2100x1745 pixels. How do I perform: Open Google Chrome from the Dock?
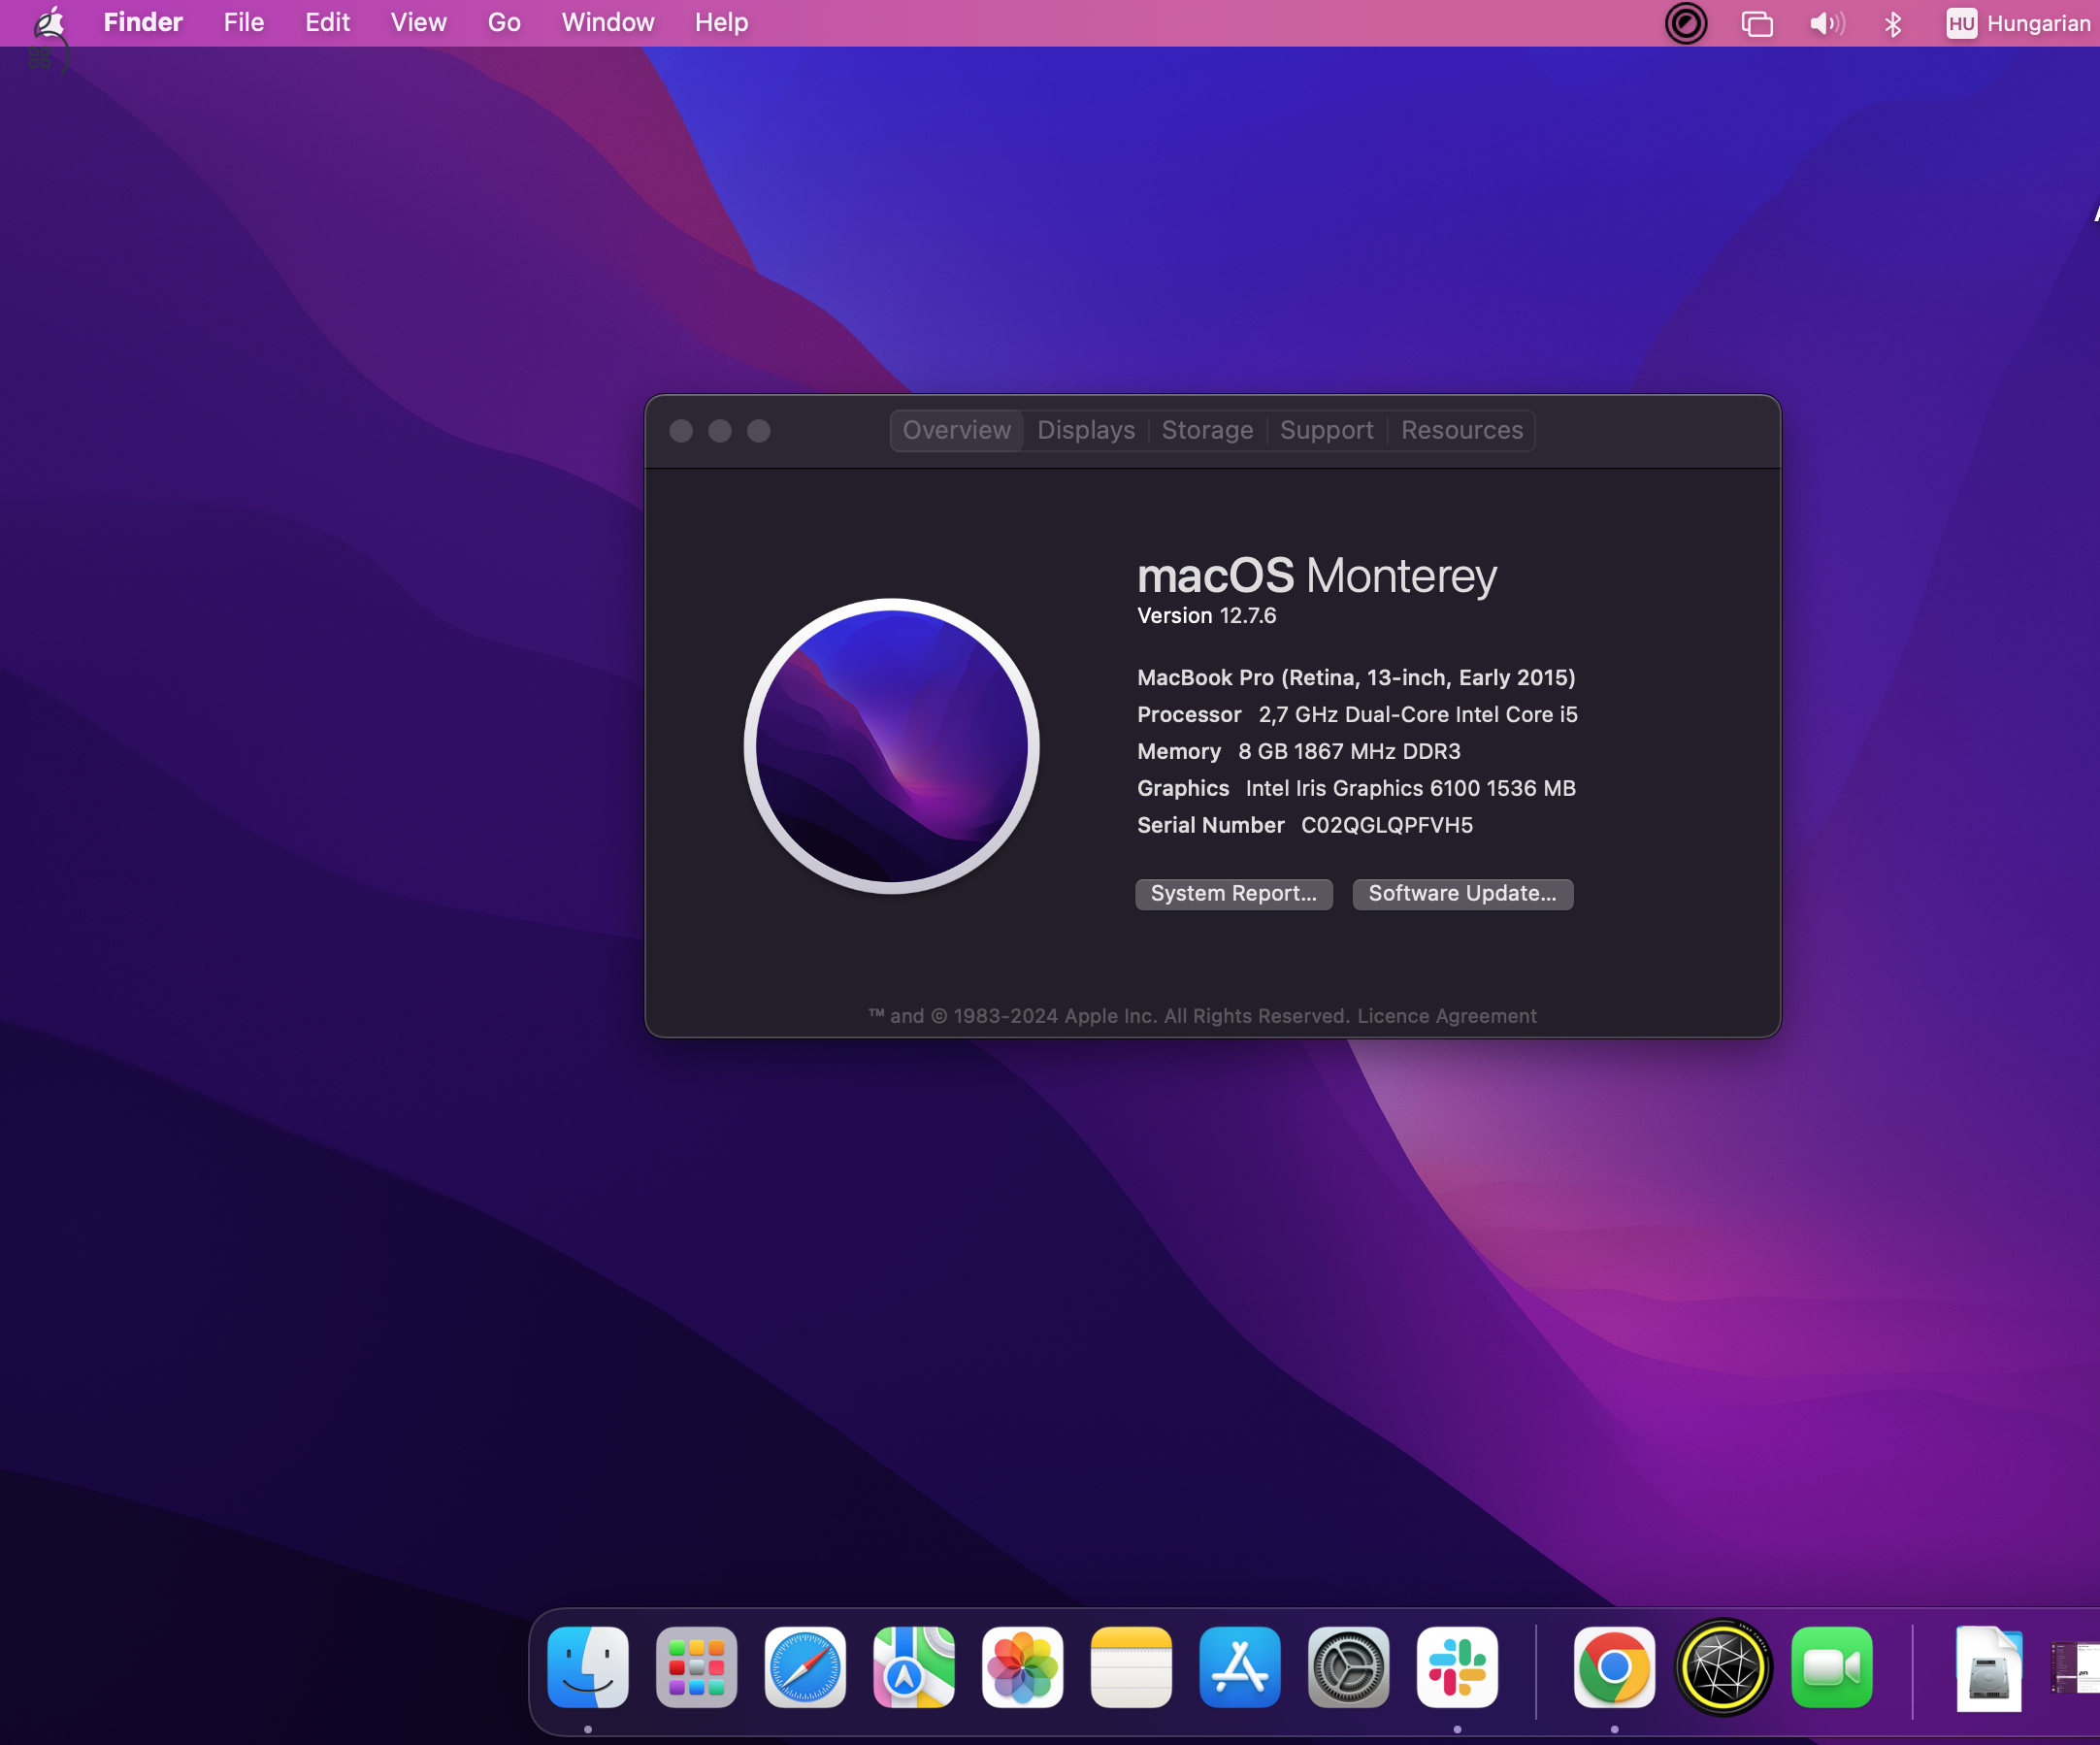(x=1615, y=1667)
